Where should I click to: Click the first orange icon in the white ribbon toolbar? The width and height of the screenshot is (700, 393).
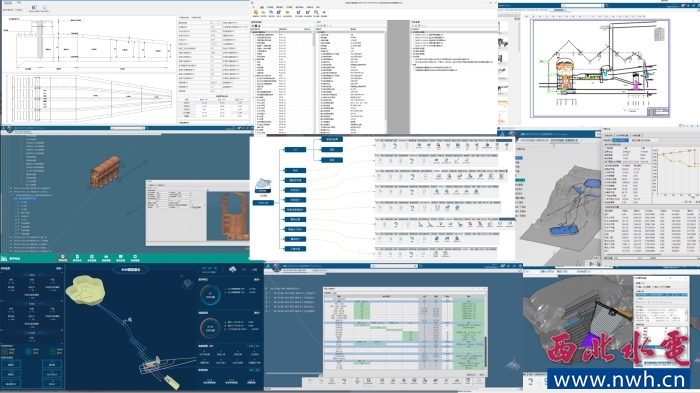pos(256,13)
